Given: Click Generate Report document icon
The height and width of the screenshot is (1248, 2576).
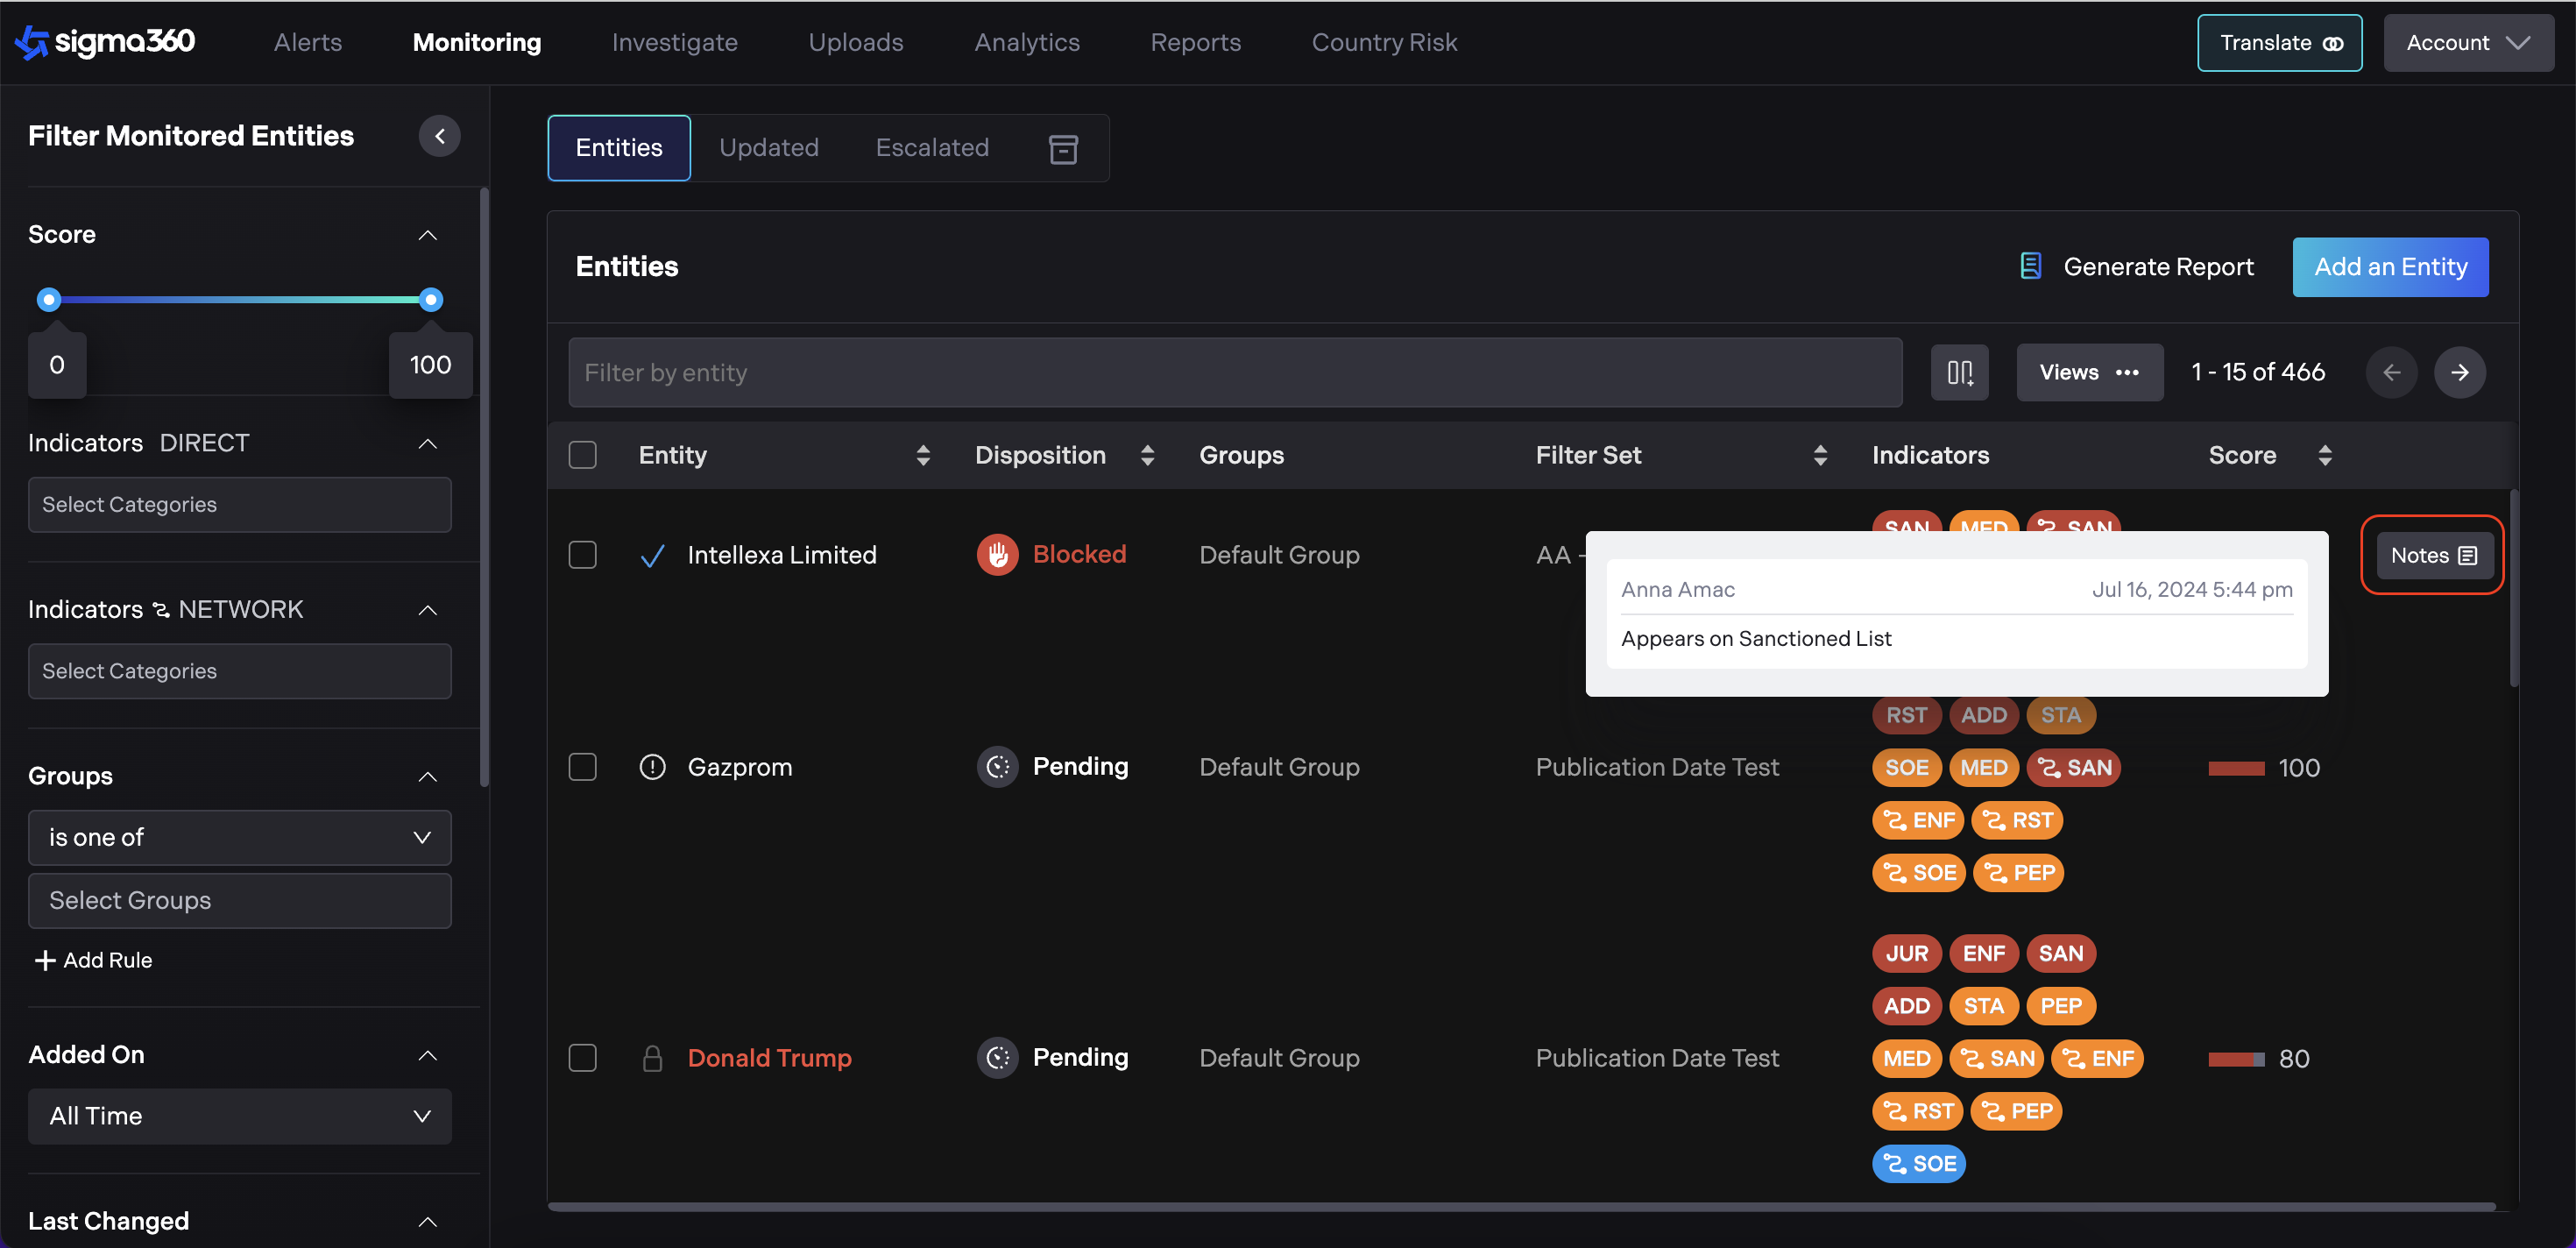Looking at the screenshot, I should [x=2030, y=266].
